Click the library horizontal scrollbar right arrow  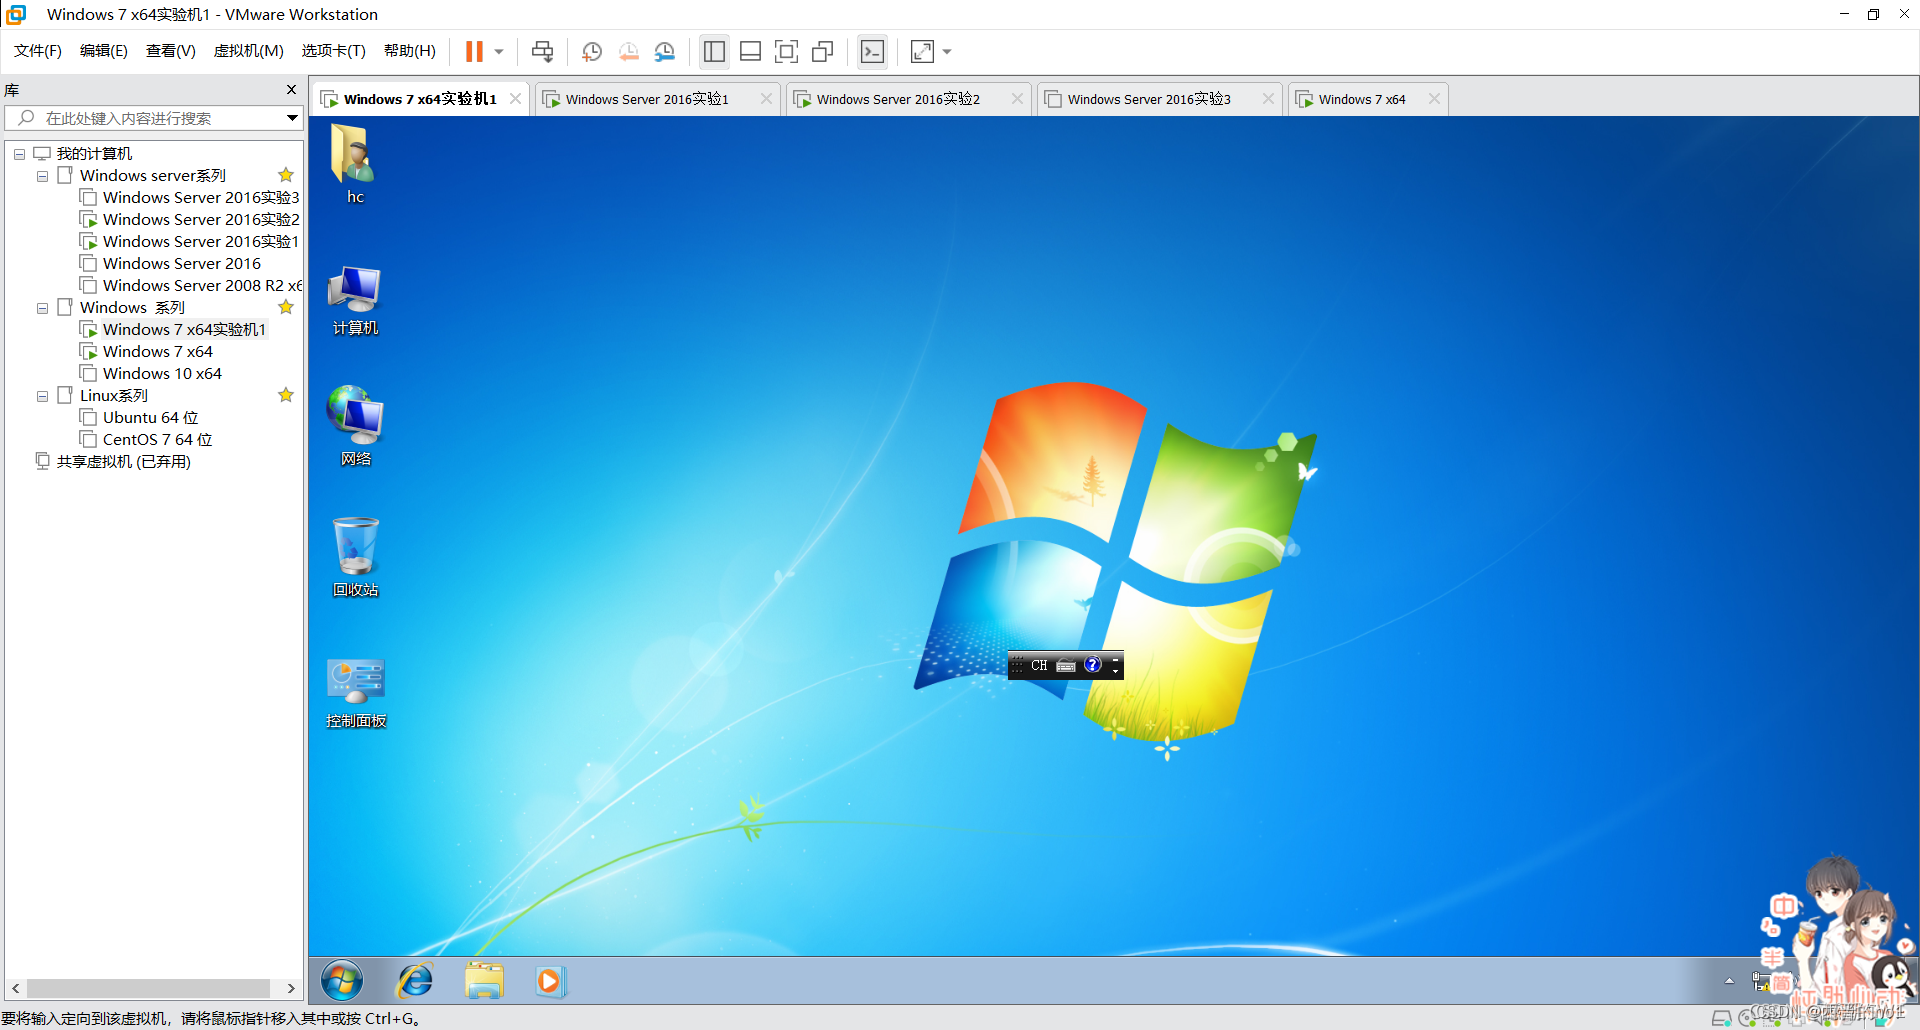tap(291, 988)
